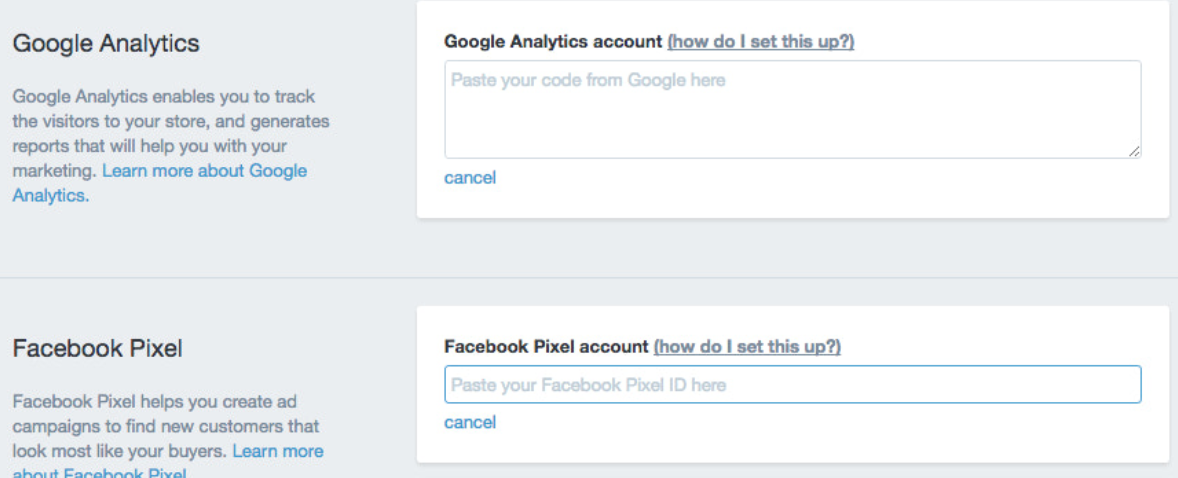Click the "Facebook Pixel account" field label

[546, 347]
